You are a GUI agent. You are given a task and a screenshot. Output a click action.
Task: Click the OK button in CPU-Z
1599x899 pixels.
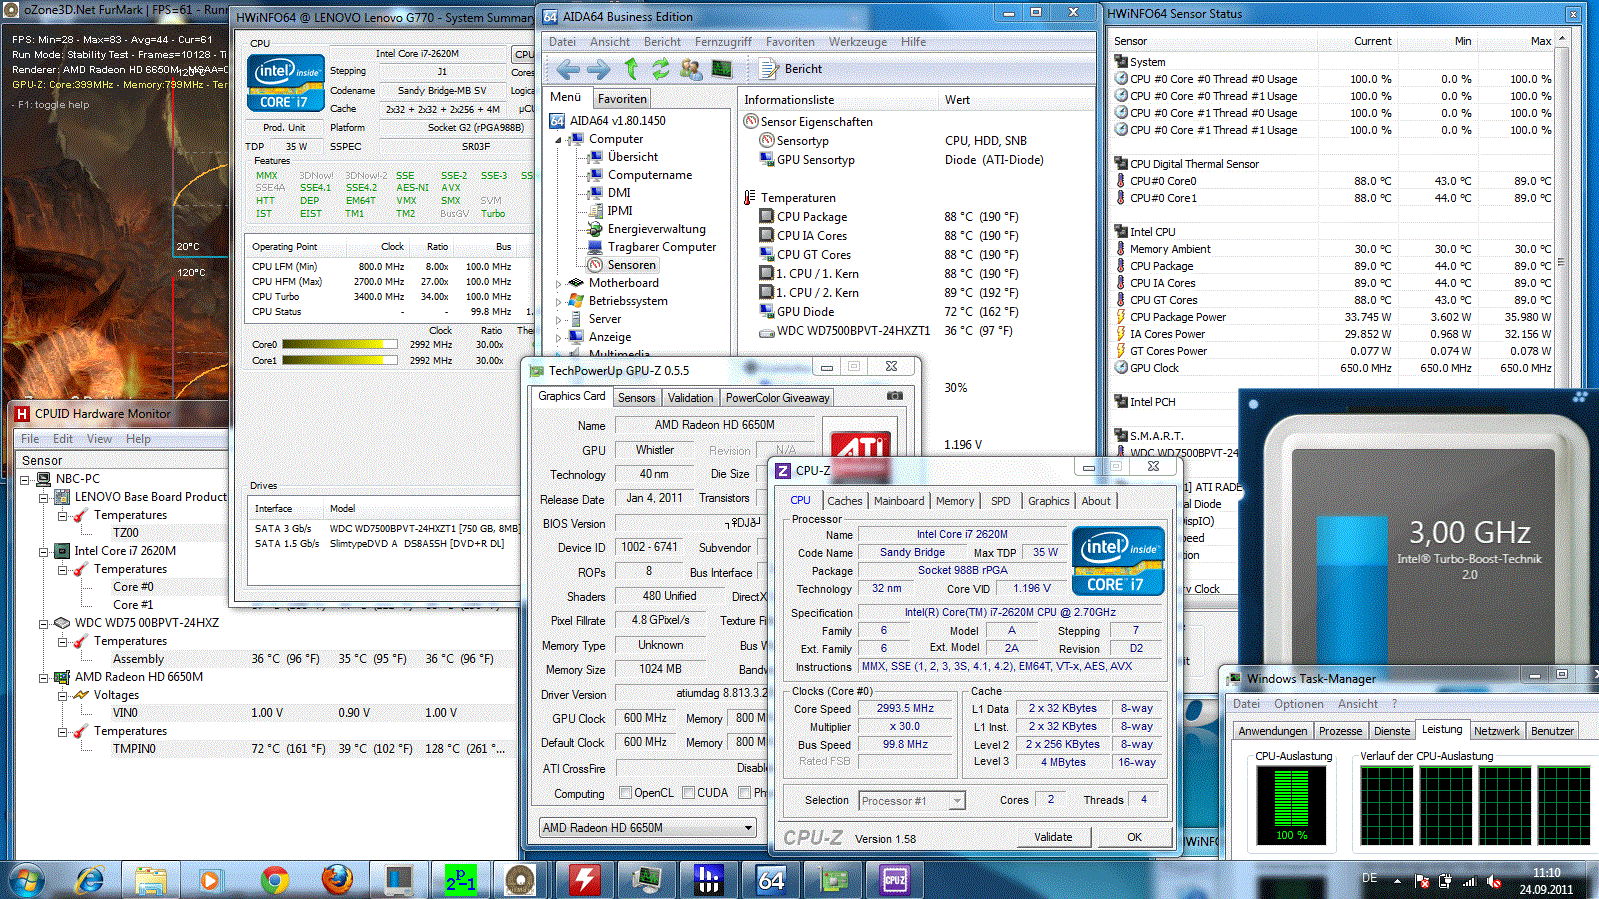(1134, 837)
